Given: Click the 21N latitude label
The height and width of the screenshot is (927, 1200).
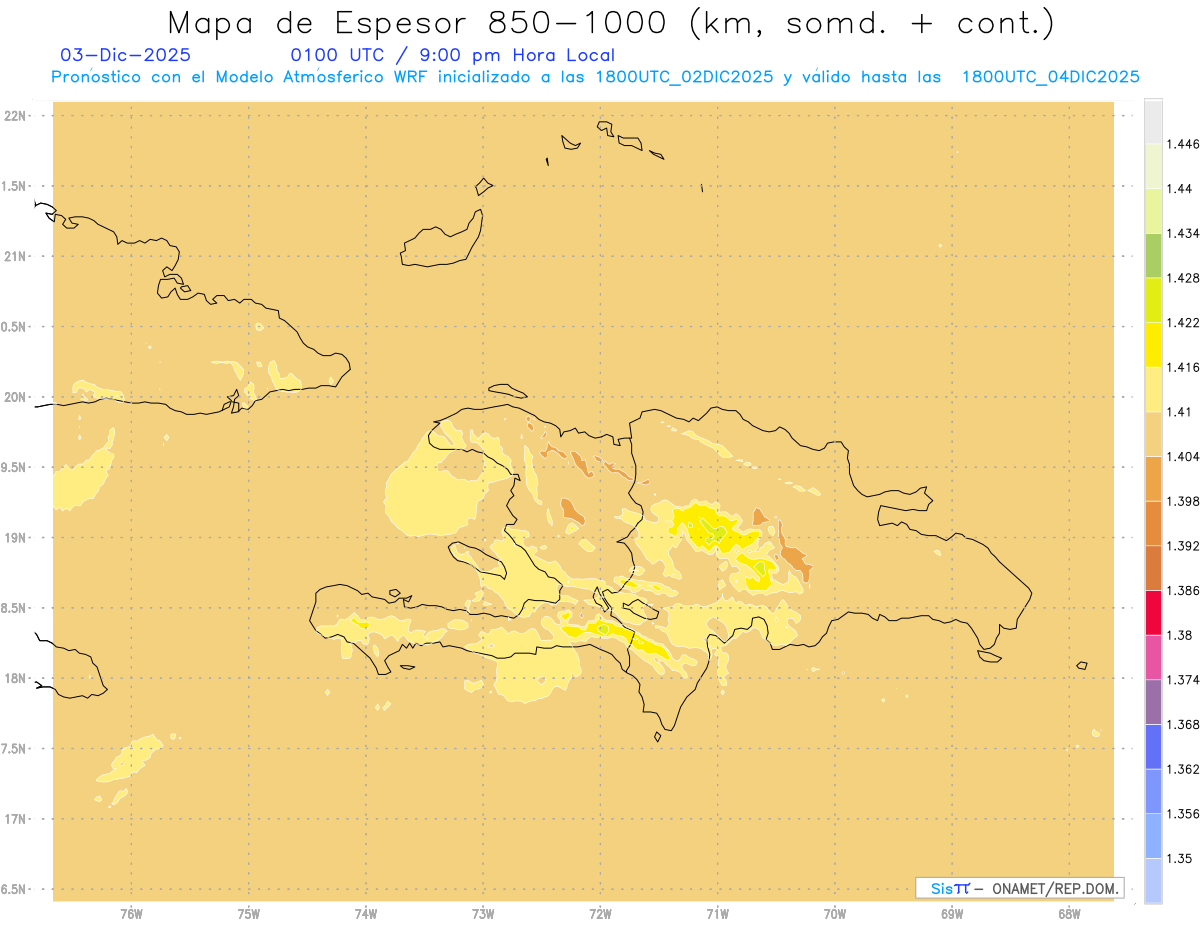Looking at the screenshot, I should click(x=16, y=257).
